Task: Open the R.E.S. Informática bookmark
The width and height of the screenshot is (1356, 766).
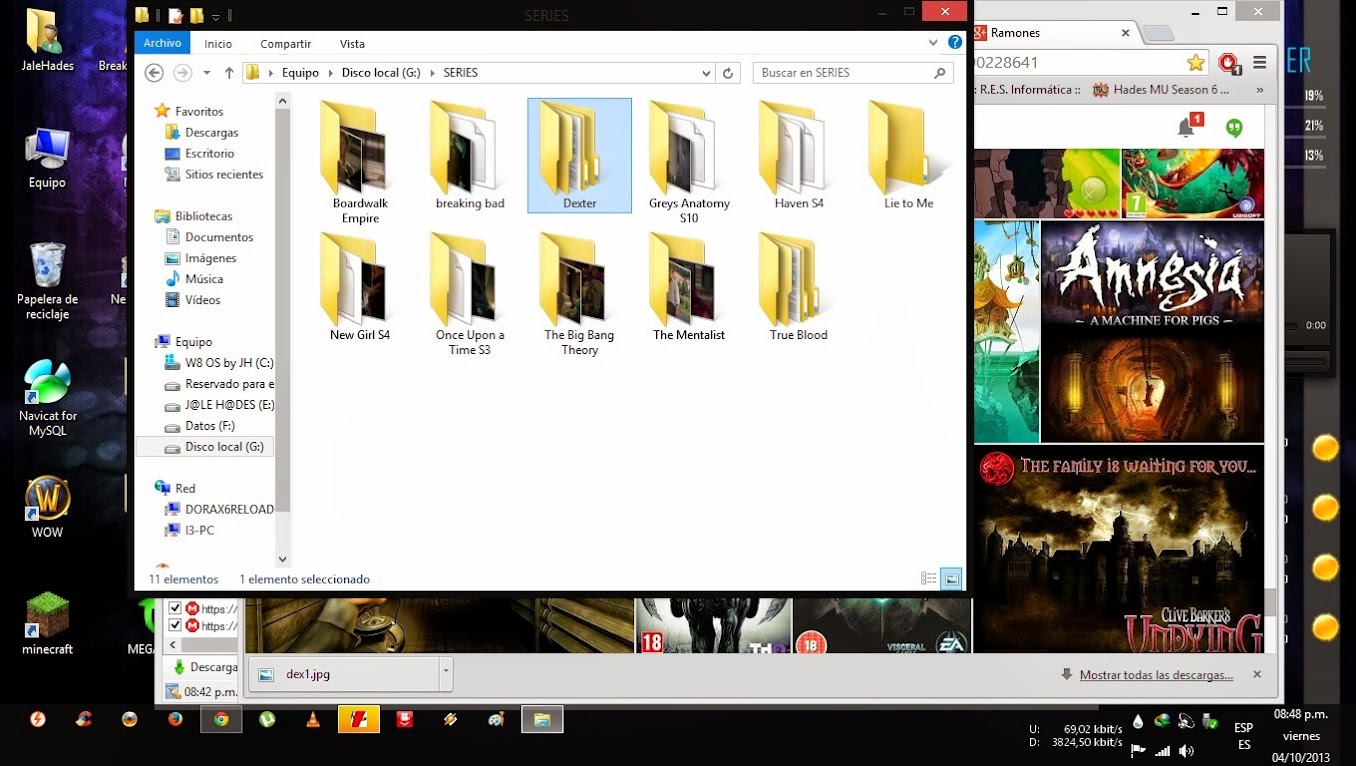Action: point(1029,89)
